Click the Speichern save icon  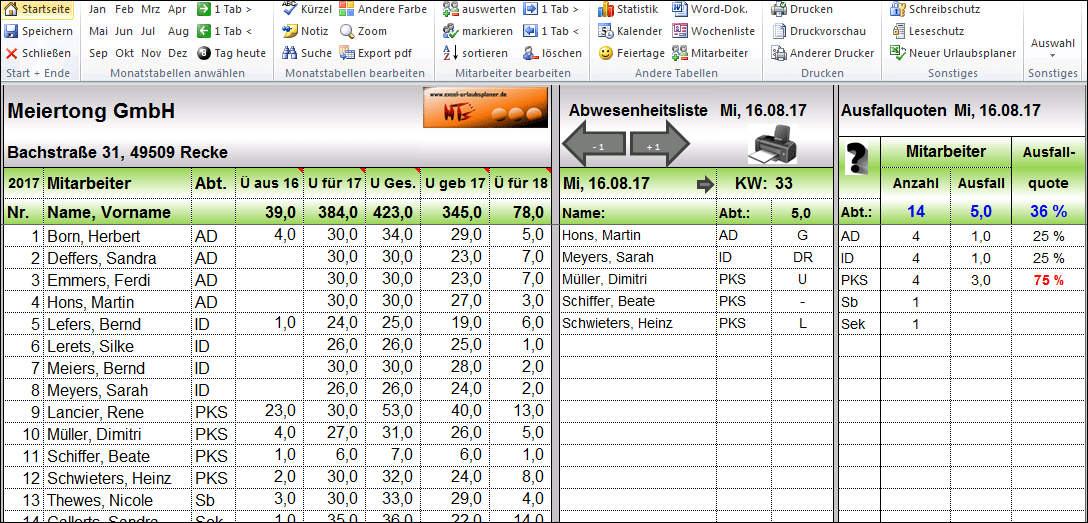[x=12, y=31]
